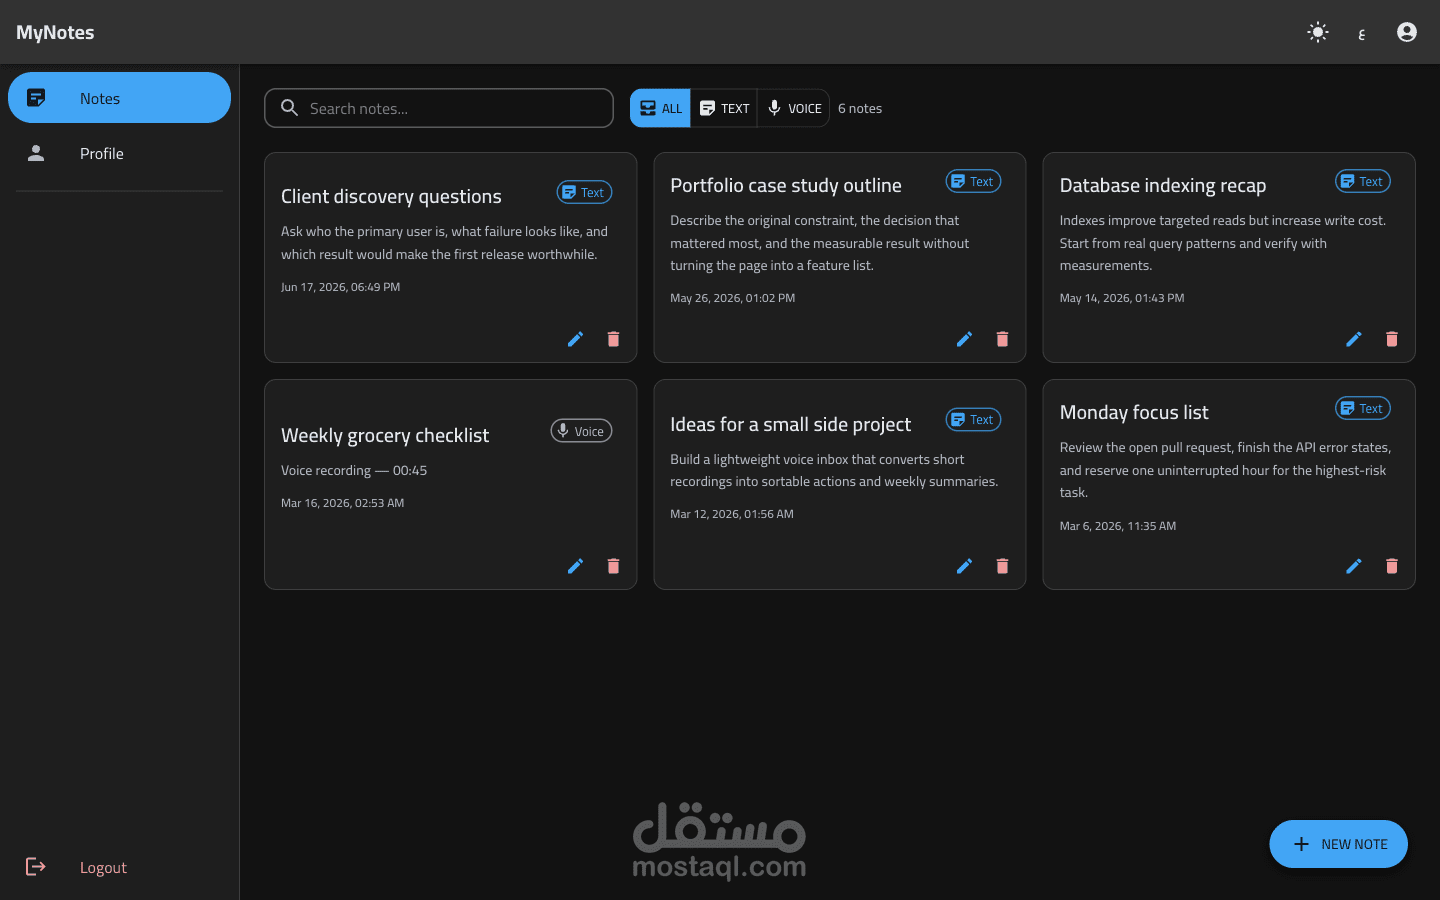Click Logout at the sidebar bottom
Screen dimensions: 1440x900
[119, 867]
